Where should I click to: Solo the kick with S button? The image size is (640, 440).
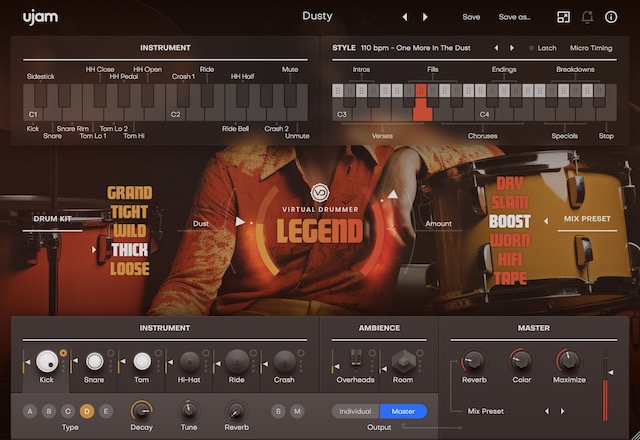click(278, 411)
